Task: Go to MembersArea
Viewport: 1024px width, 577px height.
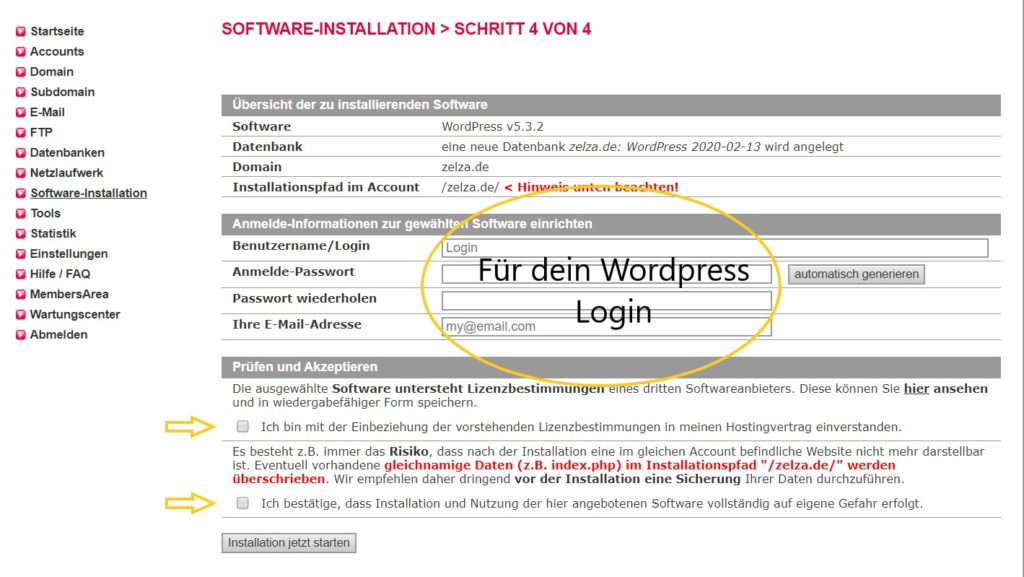Action: pos(69,294)
